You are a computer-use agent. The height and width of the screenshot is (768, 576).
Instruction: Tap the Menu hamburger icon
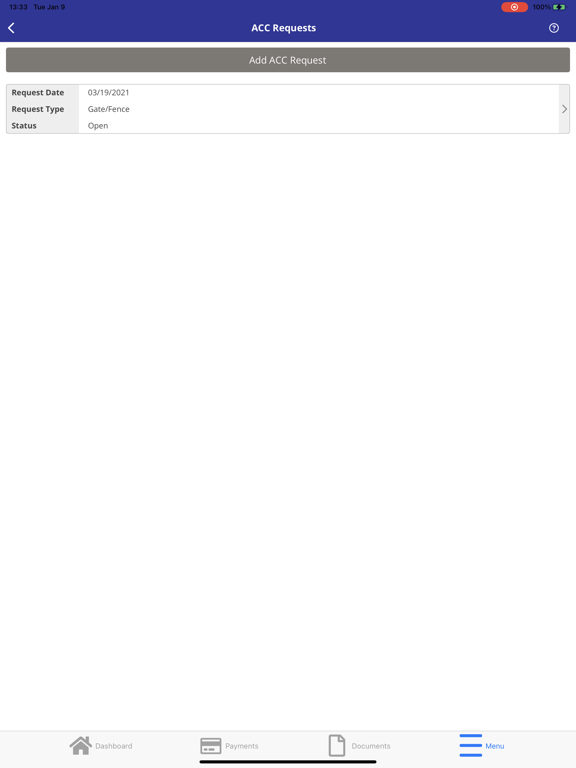pos(471,745)
